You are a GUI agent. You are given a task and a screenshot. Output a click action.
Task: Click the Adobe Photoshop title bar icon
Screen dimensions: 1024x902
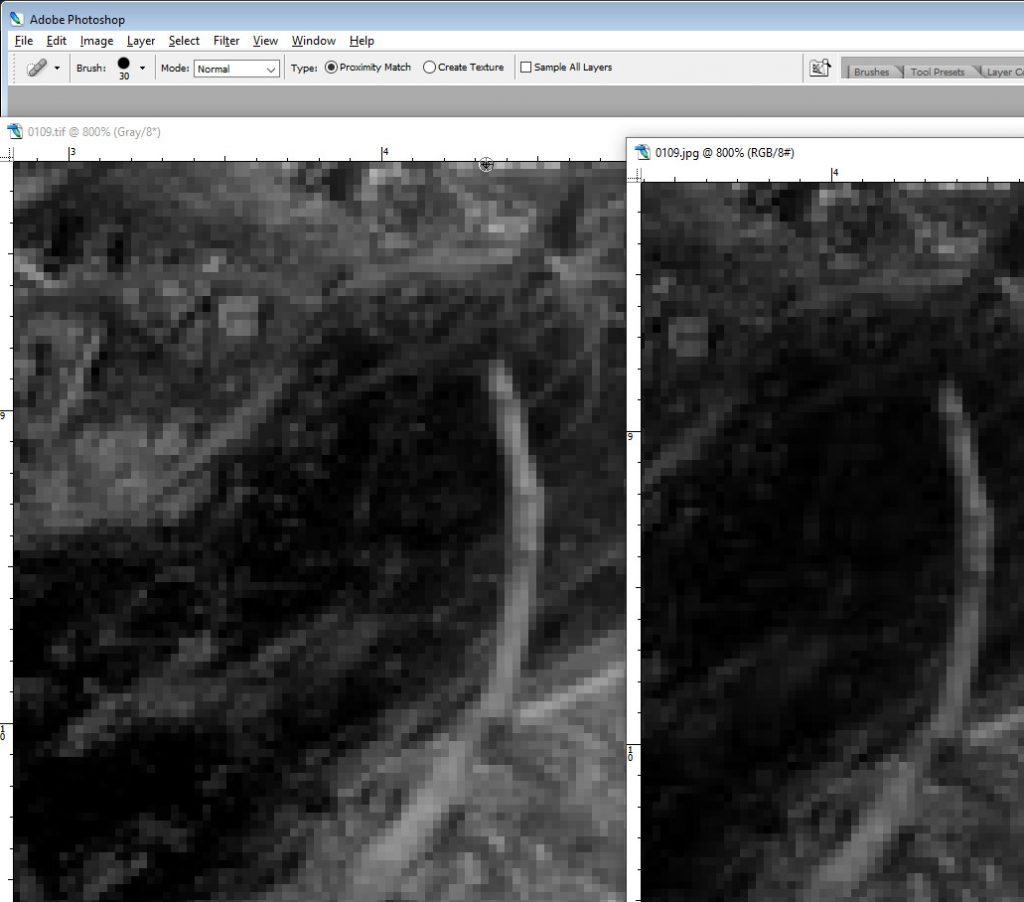pyautogui.click(x=16, y=19)
